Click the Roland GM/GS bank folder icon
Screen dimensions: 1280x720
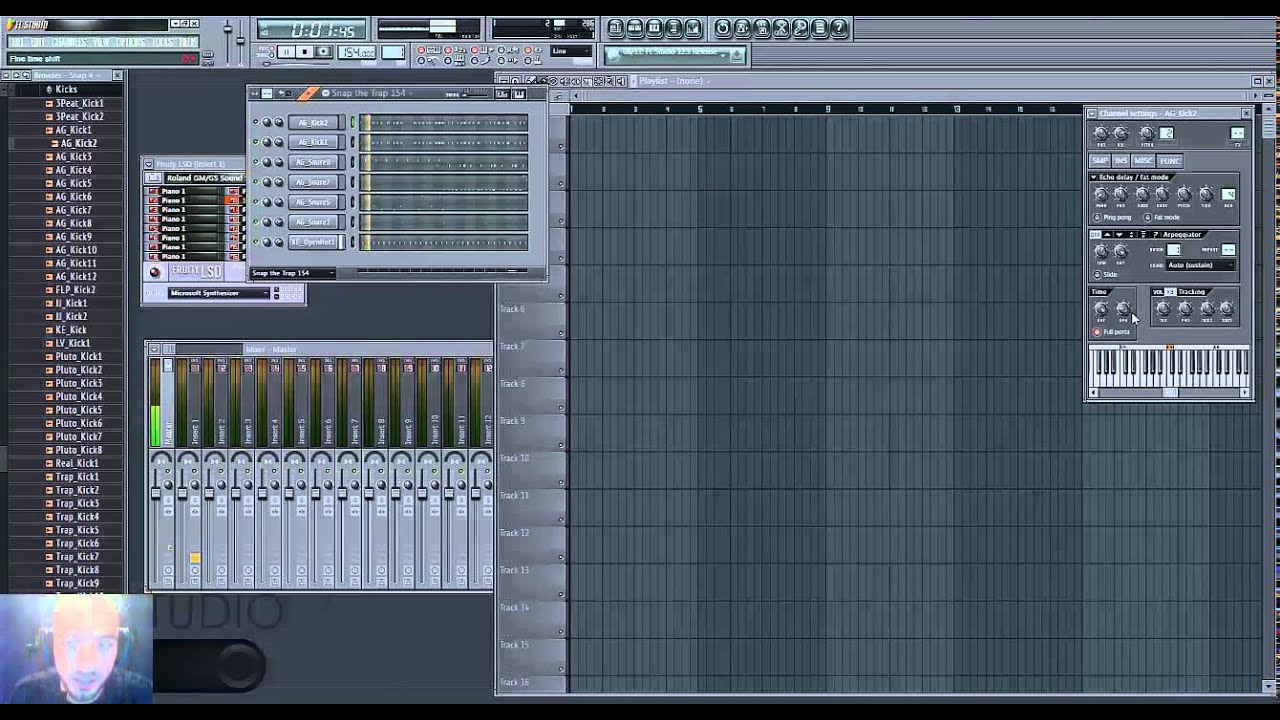(153, 178)
